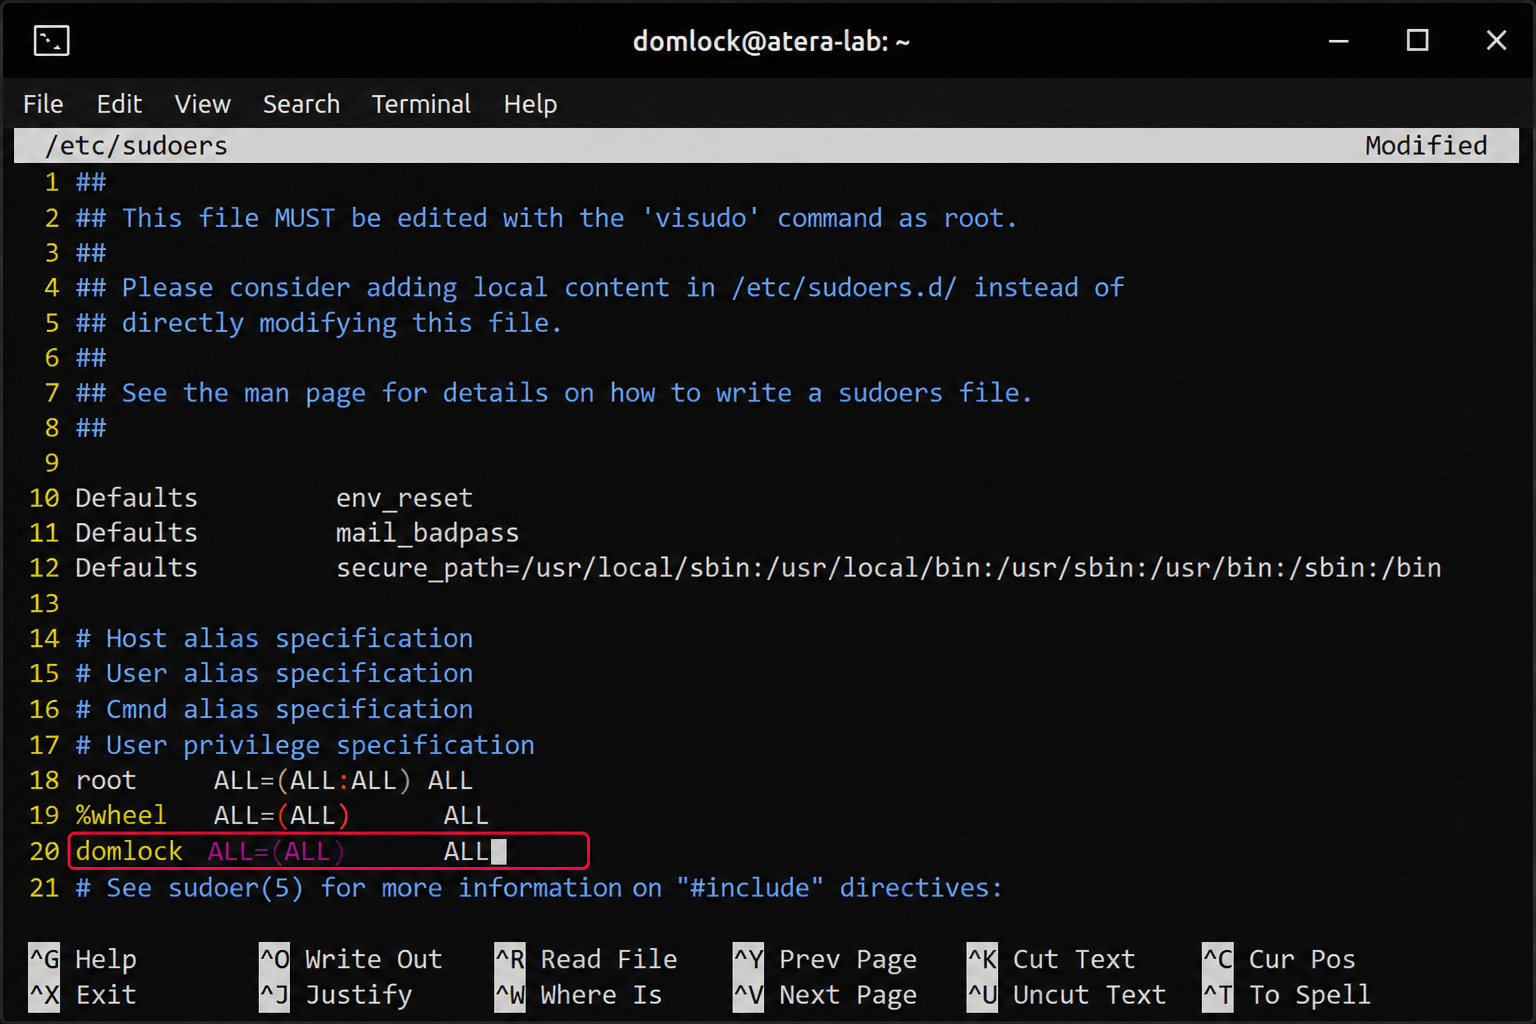This screenshot has height=1024, width=1536.
Task: Minimize the terminal window
Action: [1339, 41]
